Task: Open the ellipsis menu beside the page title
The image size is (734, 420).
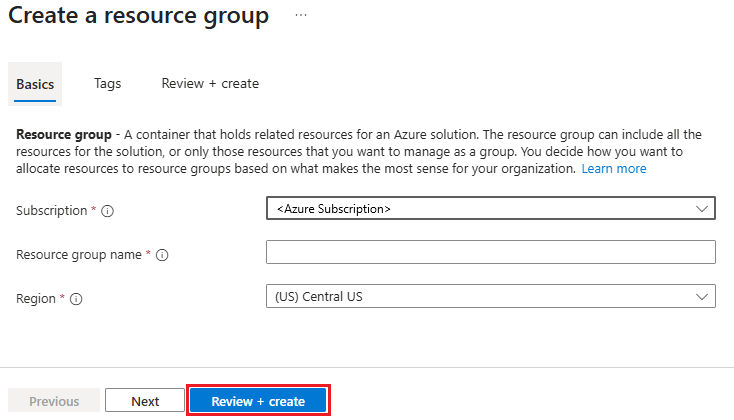Action: [x=301, y=16]
